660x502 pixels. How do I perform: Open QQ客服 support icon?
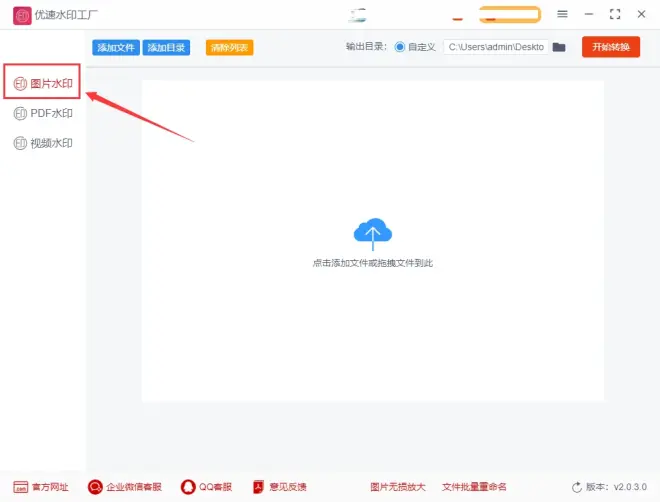point(188,487)
